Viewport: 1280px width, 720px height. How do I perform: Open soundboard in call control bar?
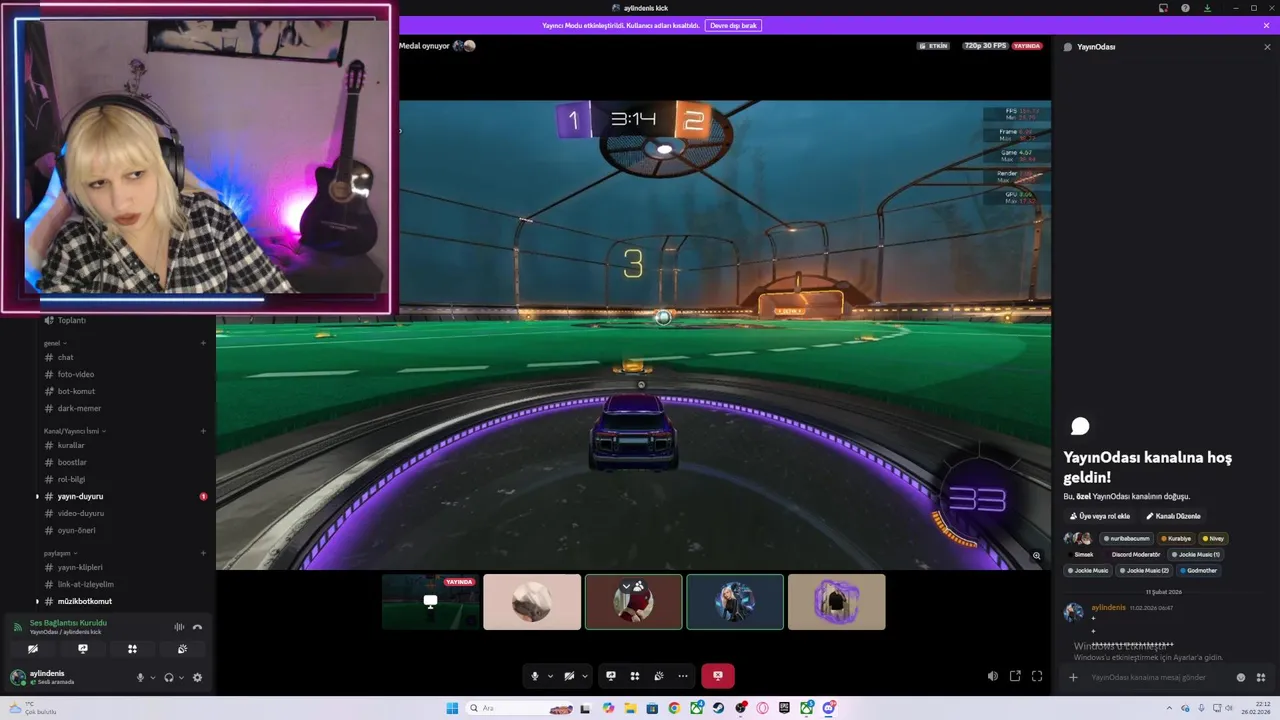point(659,676)
